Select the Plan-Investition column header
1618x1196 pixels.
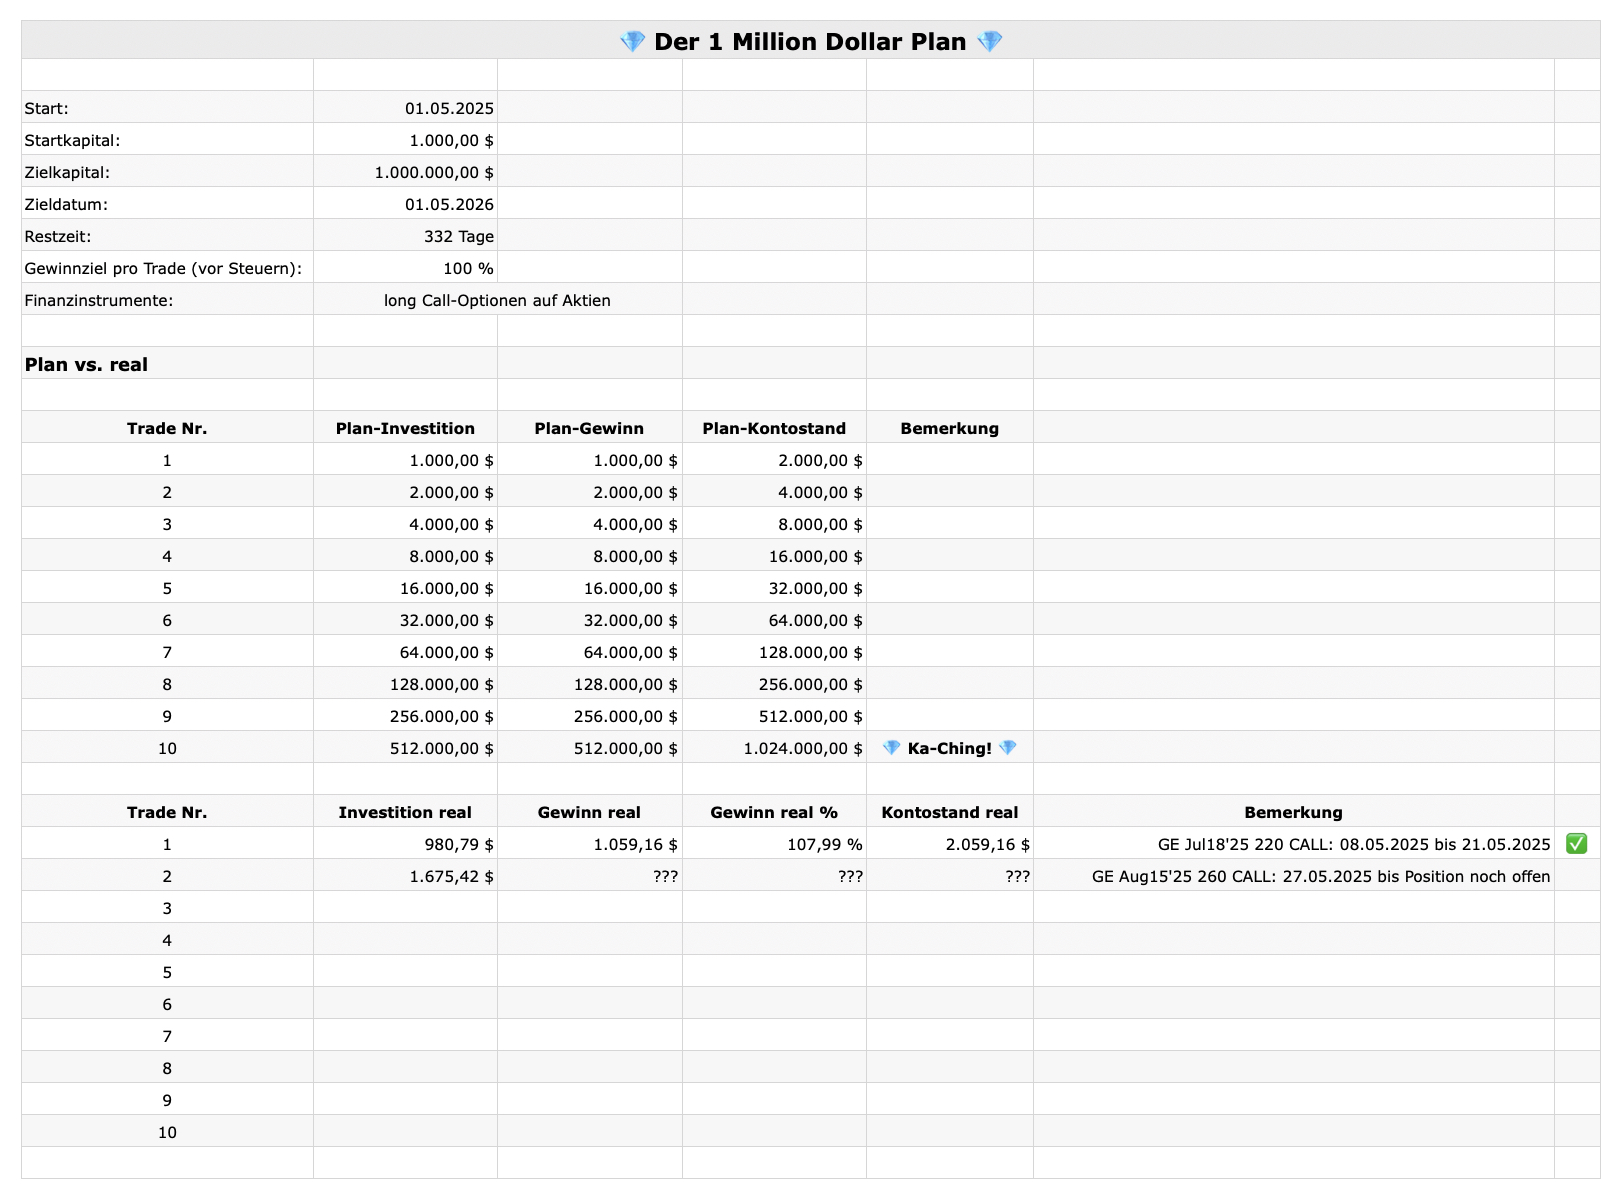[405, 428]
